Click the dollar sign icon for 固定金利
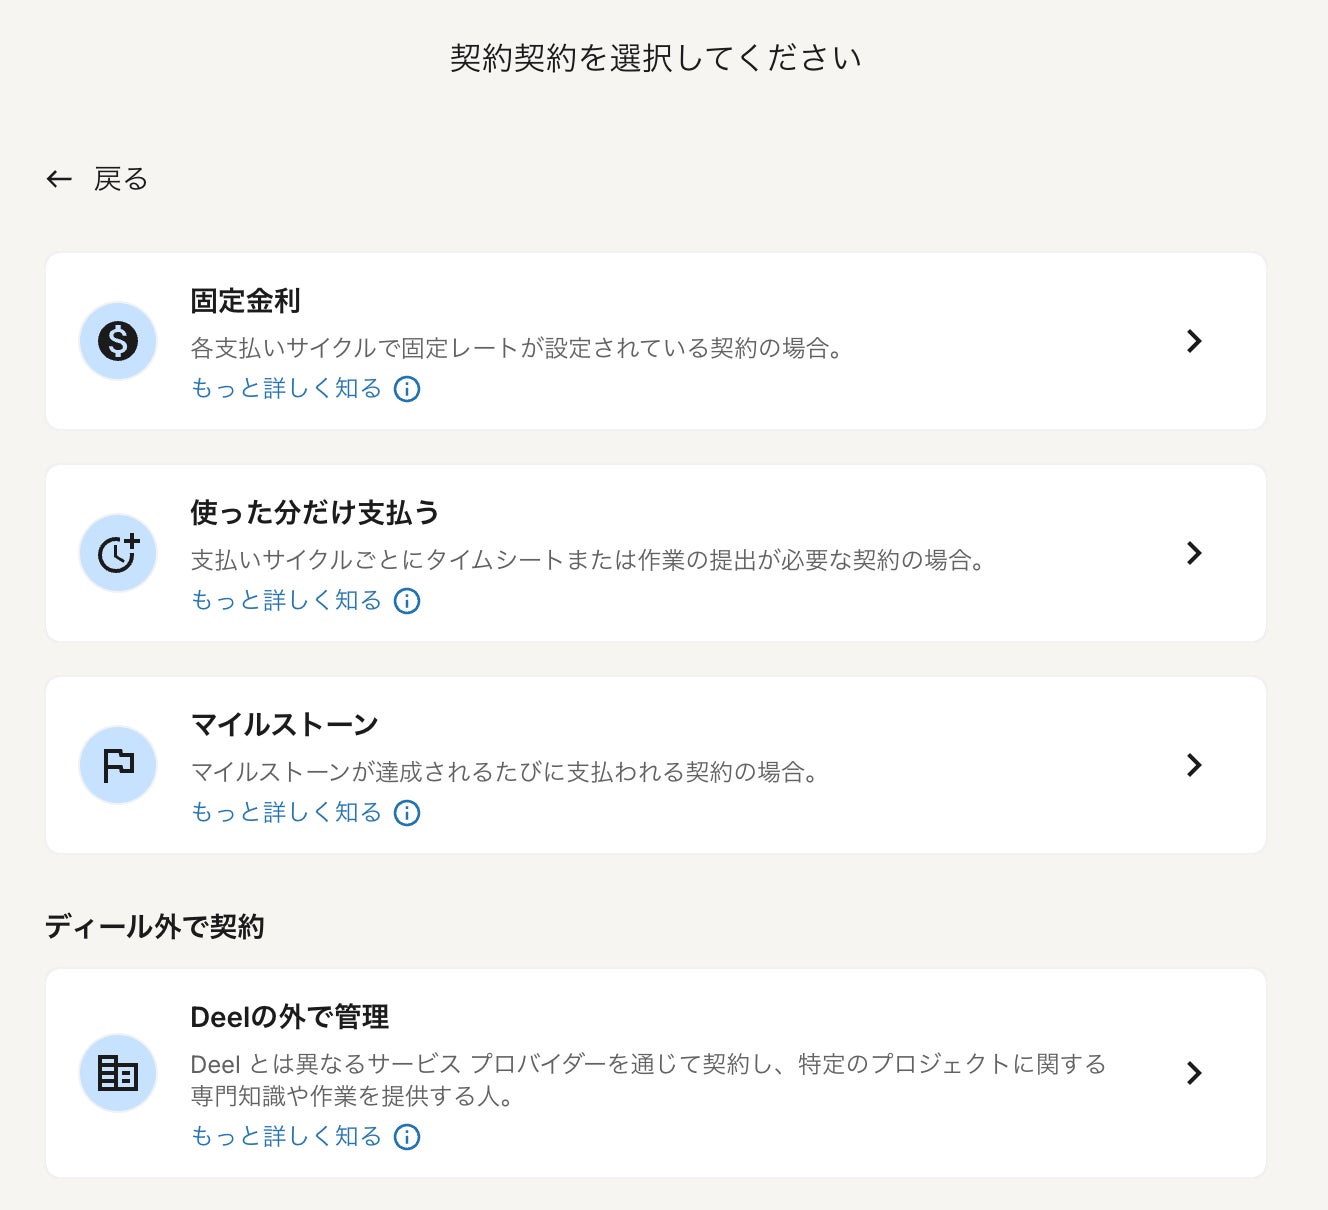 (x=118, y=341)
